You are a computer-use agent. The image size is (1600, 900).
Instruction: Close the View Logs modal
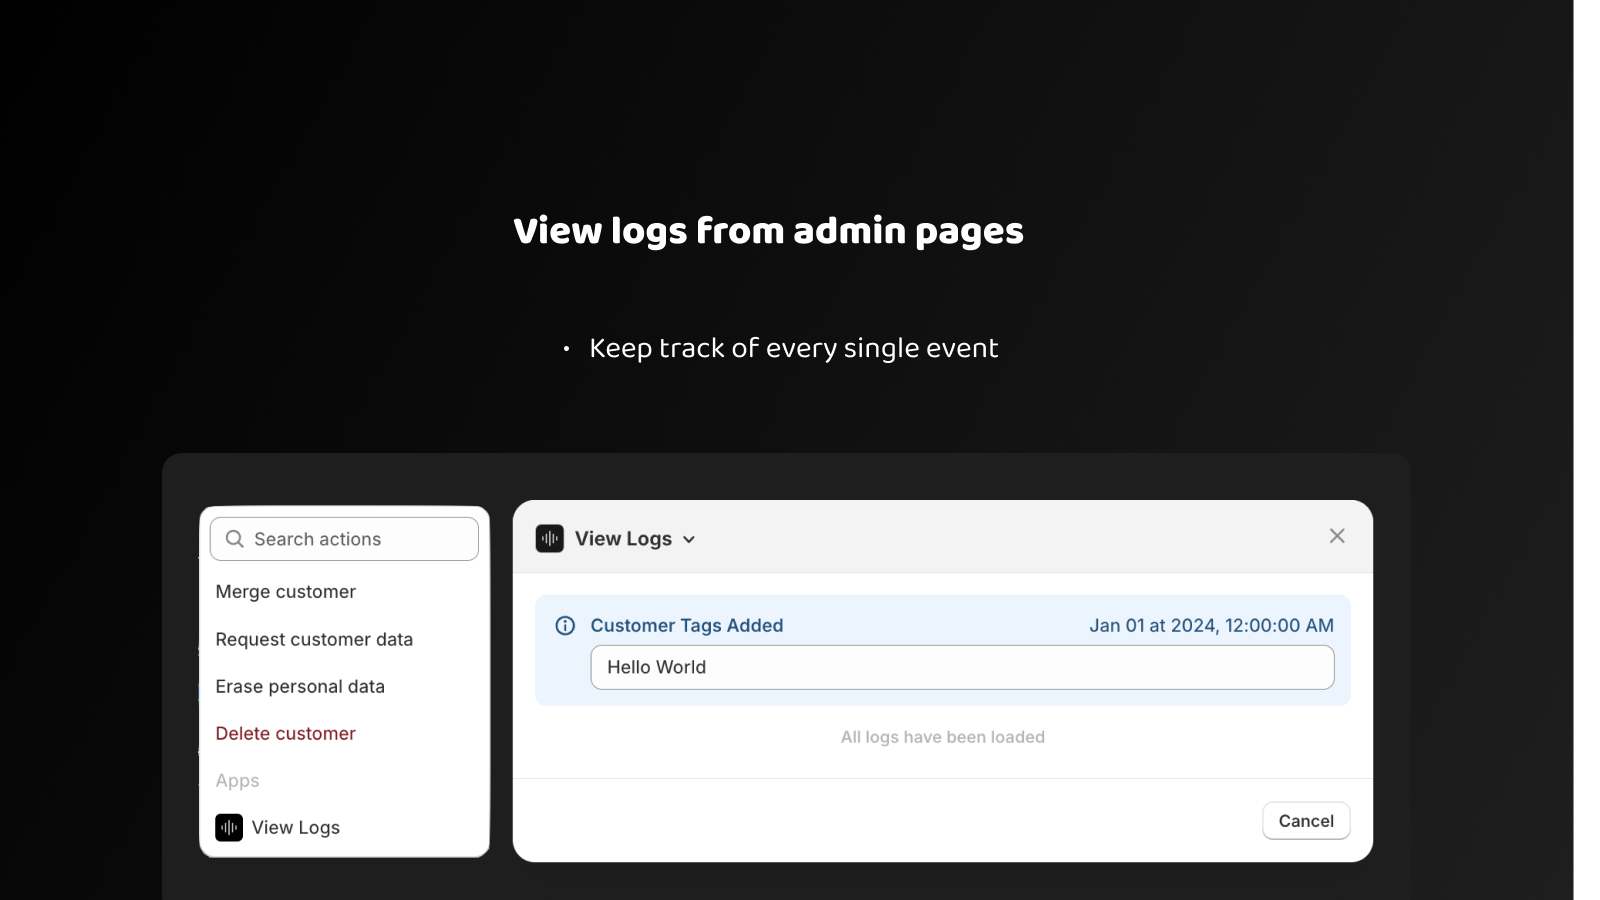click(1337, 535)
